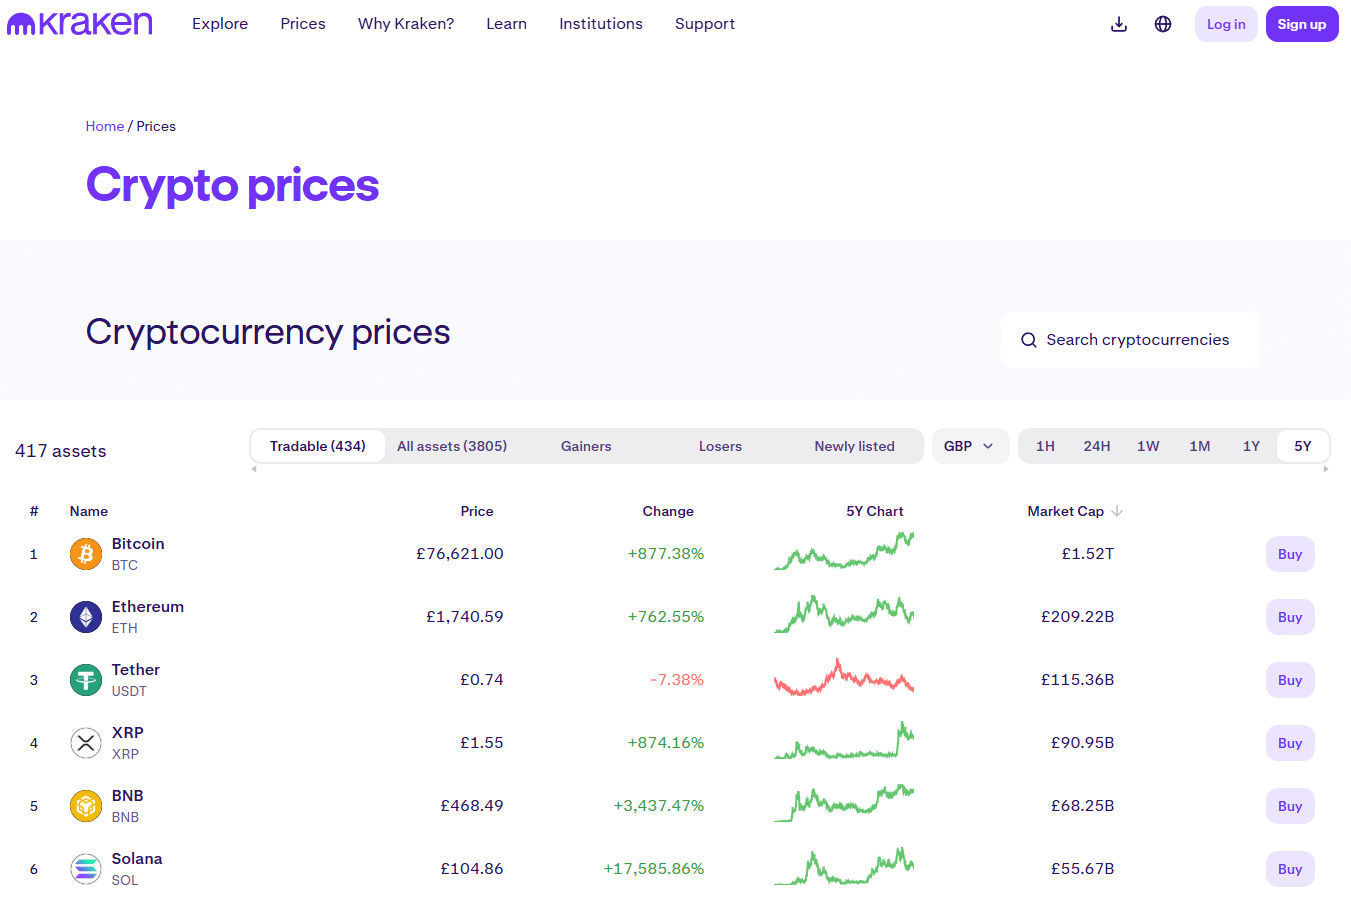Switch to the Losers tab
Image resolution: width=1351 pixels, height=897 pixels.
(720, 446)
